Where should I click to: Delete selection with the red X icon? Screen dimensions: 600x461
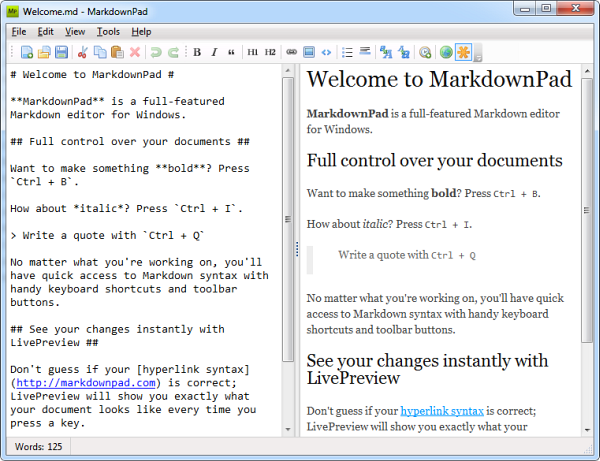tap(135, 52)
